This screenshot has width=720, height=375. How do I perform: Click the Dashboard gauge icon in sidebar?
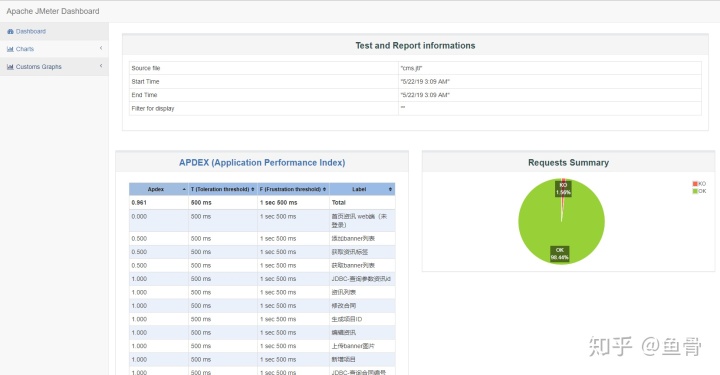point(10,32)
